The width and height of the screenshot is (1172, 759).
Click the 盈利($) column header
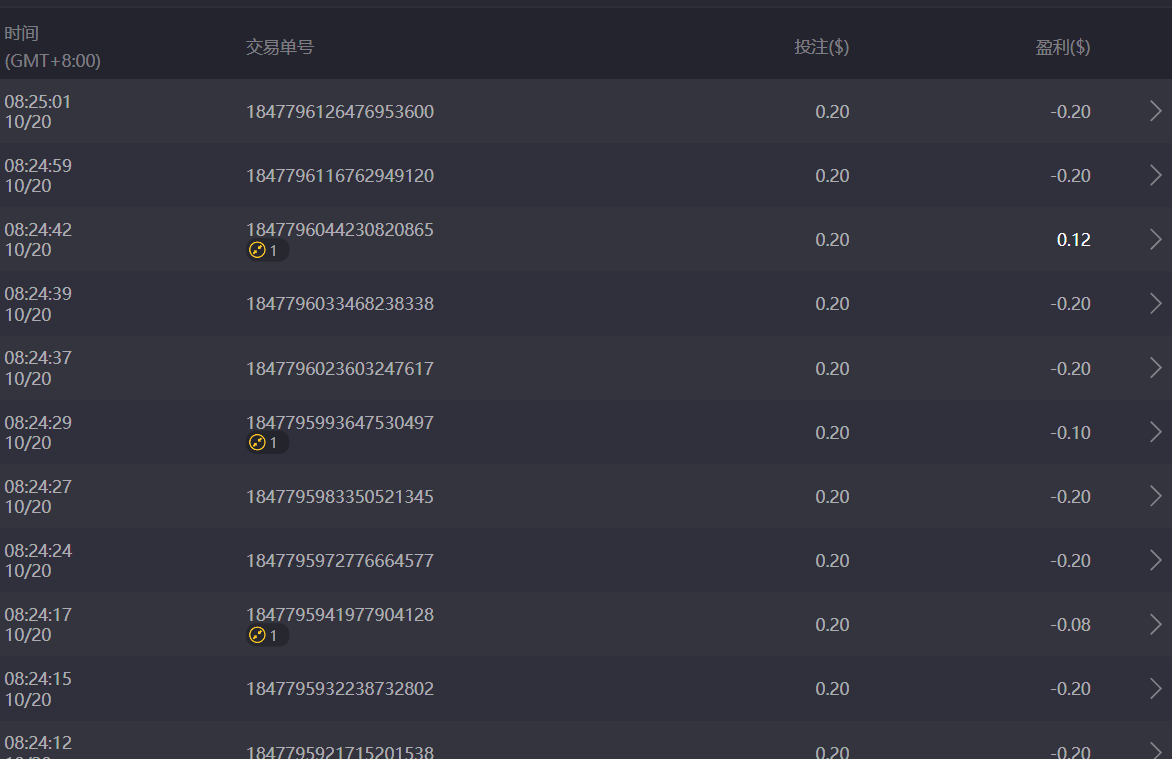coord(1063,47)
